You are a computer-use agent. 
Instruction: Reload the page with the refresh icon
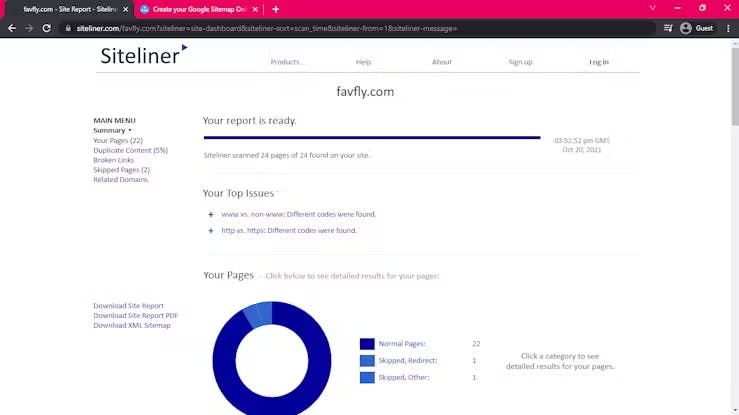pyautogui.click(x=46, y=28)
